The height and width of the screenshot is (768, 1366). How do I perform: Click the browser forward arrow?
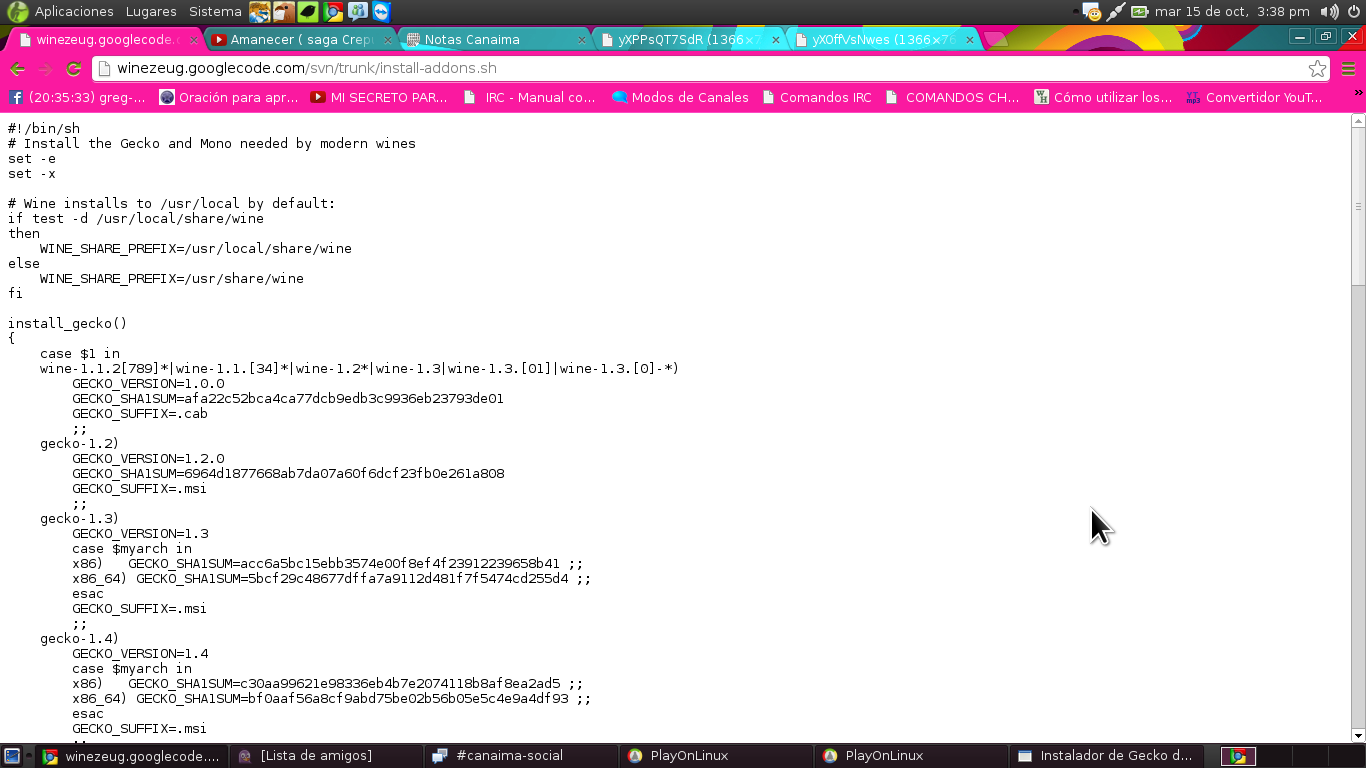[45, 69]
